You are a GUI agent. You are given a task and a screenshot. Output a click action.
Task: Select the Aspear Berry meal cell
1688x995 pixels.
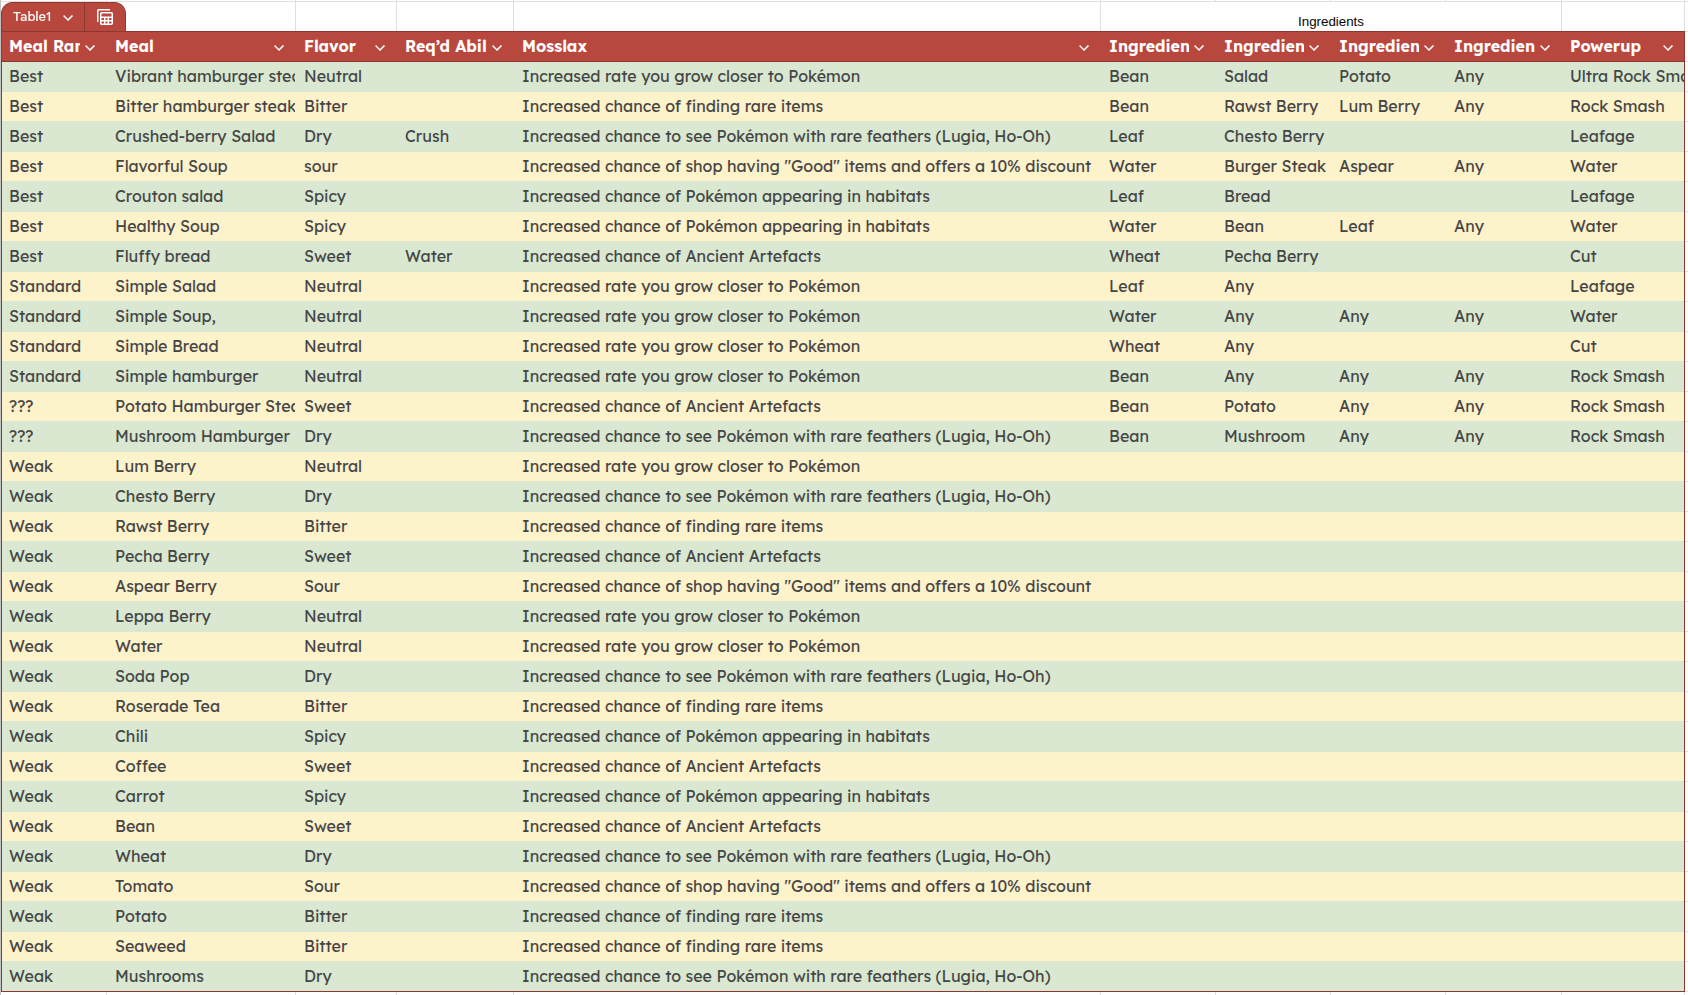point(201,586)
